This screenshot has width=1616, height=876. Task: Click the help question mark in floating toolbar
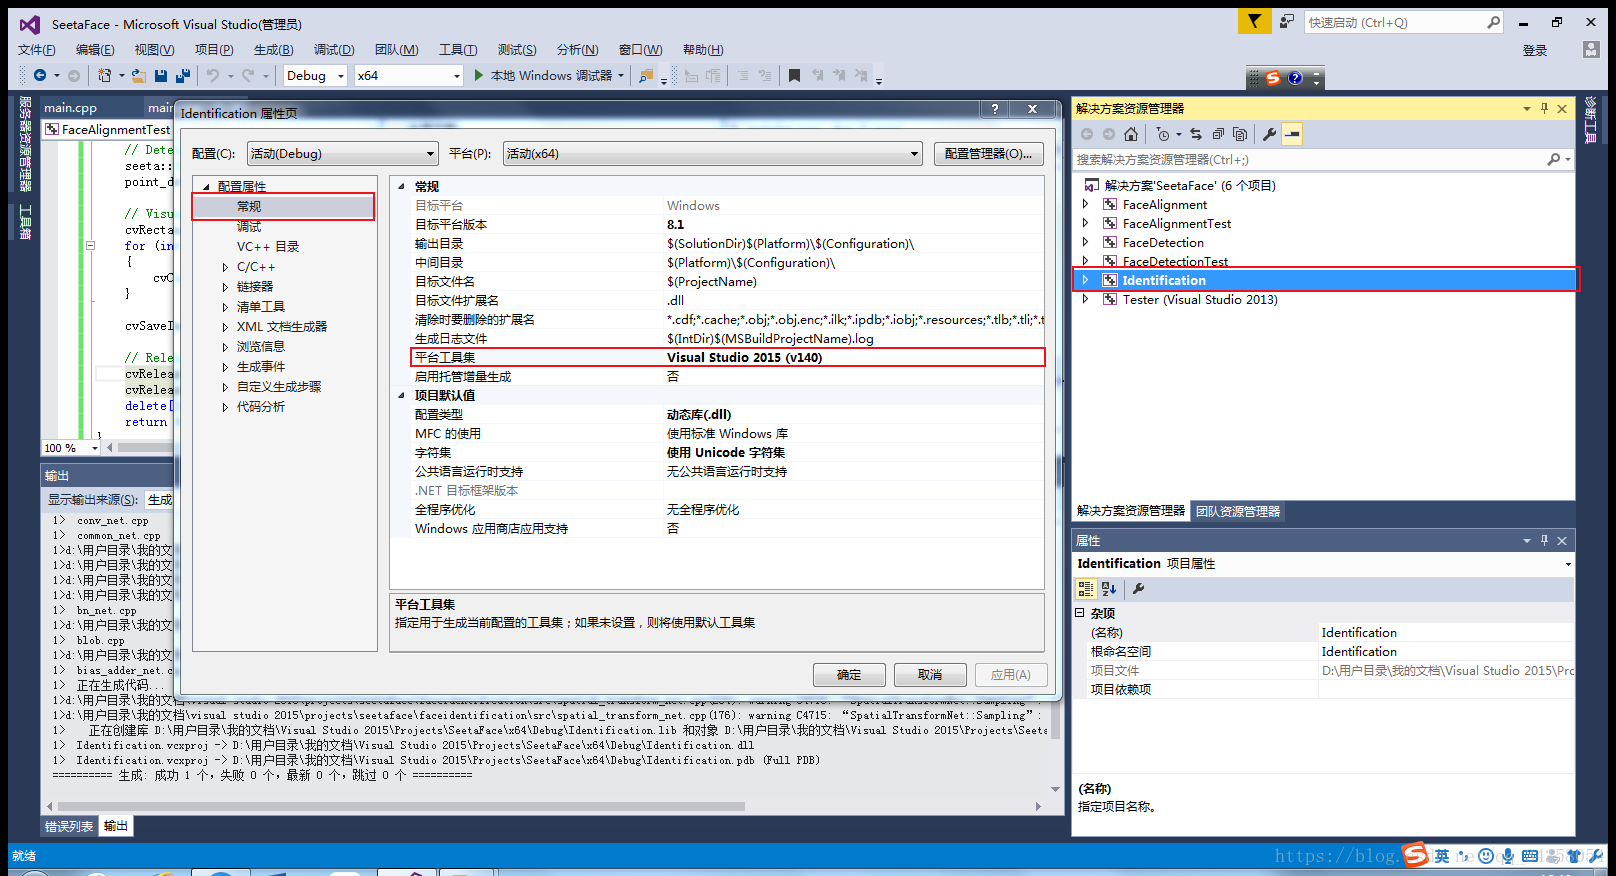click(x=1295, y=78)
